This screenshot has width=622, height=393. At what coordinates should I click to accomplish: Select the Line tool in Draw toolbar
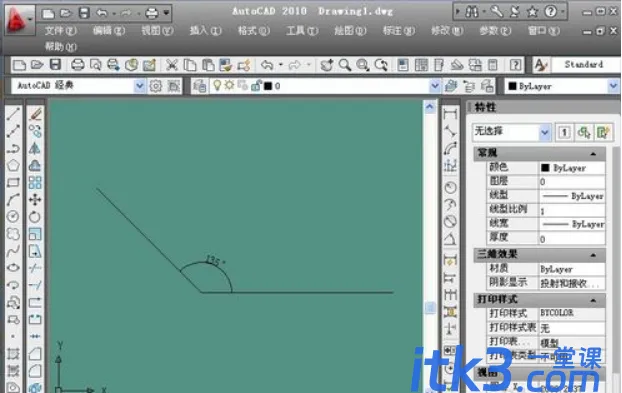[x=13, y=114]
